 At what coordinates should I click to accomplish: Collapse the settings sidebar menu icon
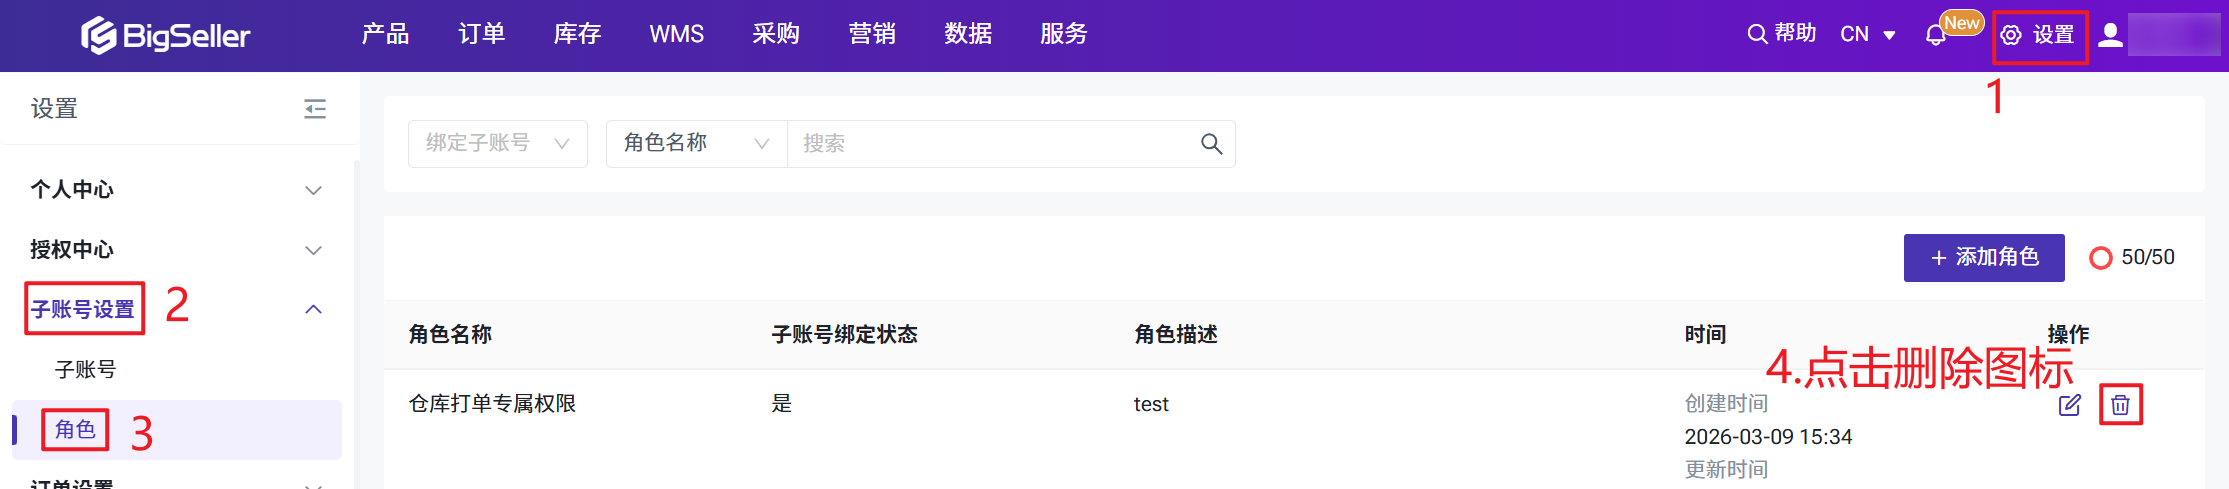pyautogui.click(x=315, y=109)
